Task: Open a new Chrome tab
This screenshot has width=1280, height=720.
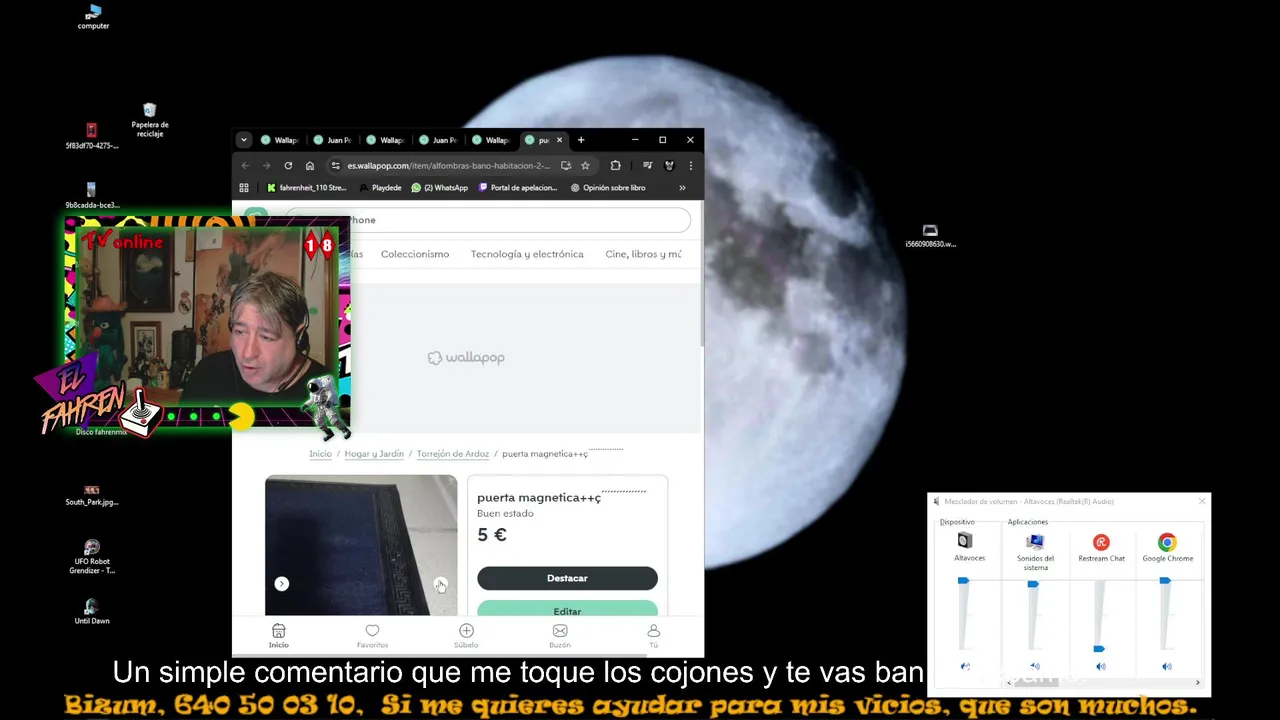Action: [x=581, y=140]
